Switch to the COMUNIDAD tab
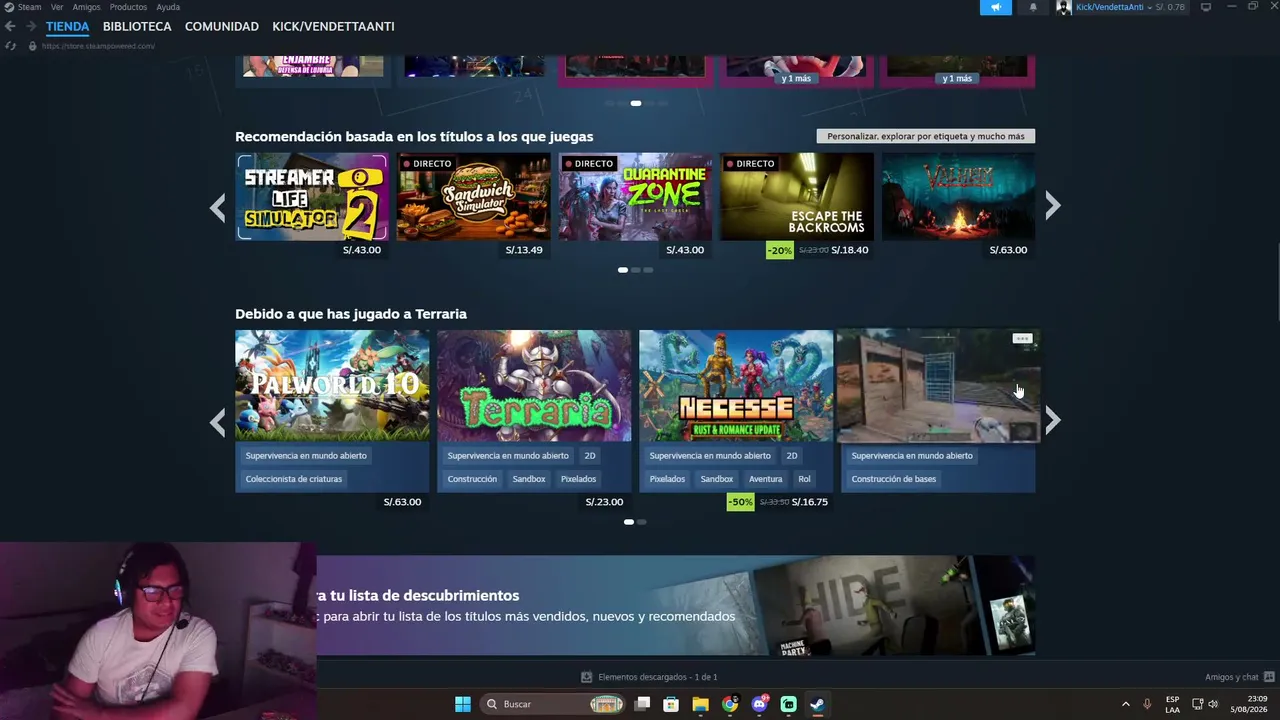 click(x=222, y=27)
